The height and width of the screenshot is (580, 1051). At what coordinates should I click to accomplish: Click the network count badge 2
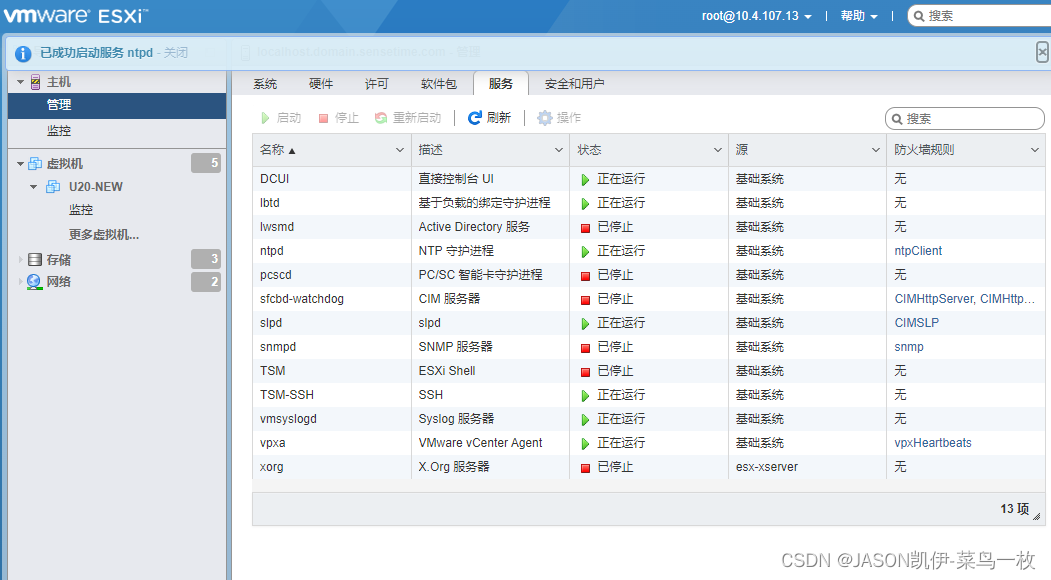point(206,282)
